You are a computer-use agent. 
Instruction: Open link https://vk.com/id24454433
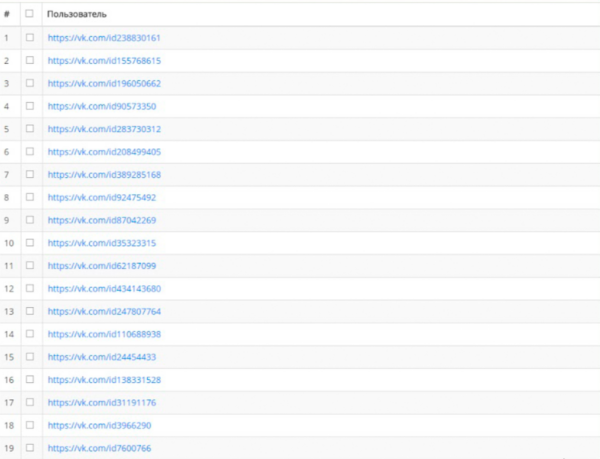coord(102,357)
